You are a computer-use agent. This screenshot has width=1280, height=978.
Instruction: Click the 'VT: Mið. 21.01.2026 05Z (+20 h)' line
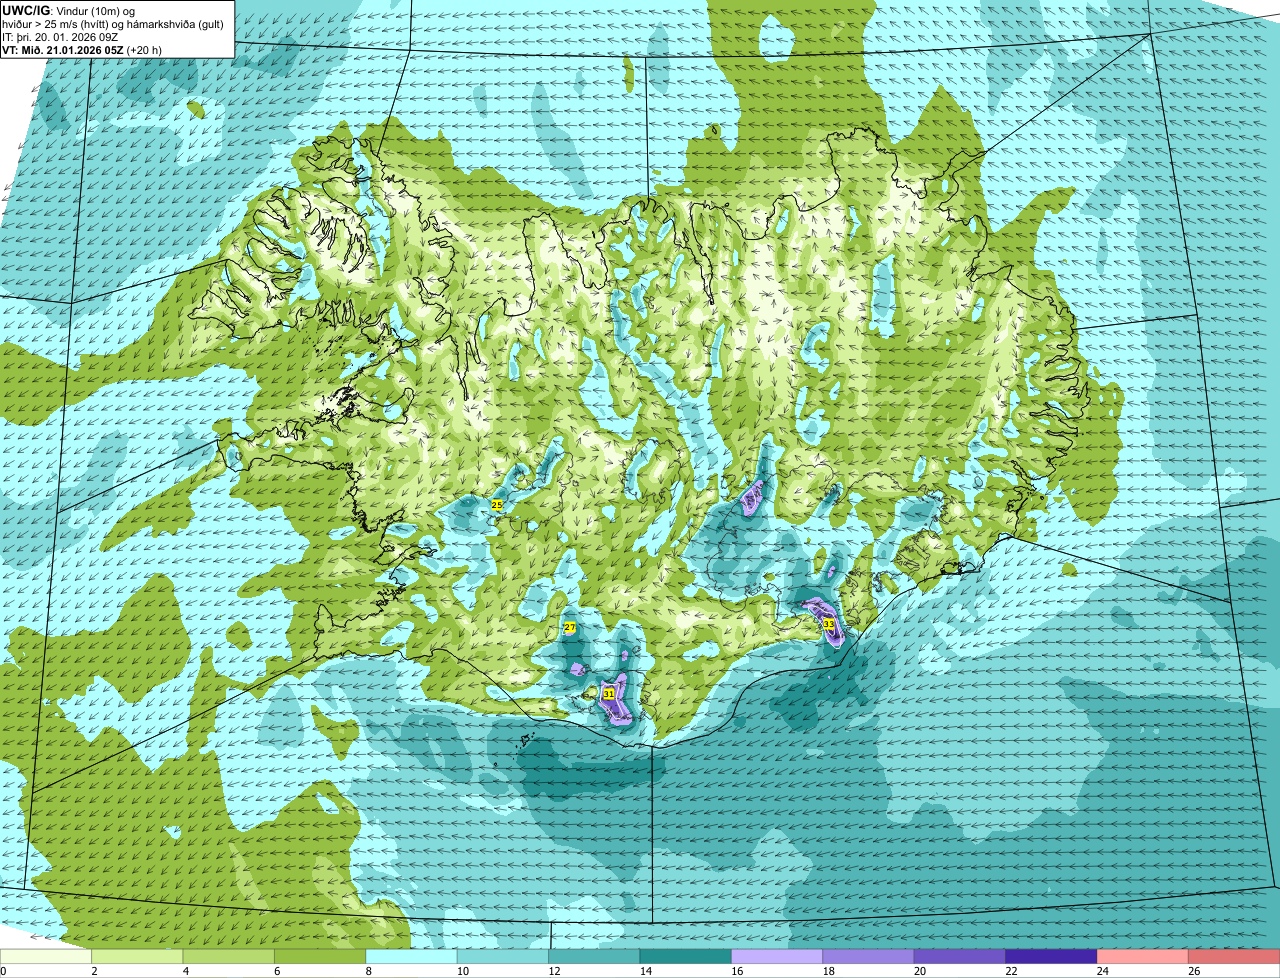point(82,49)
